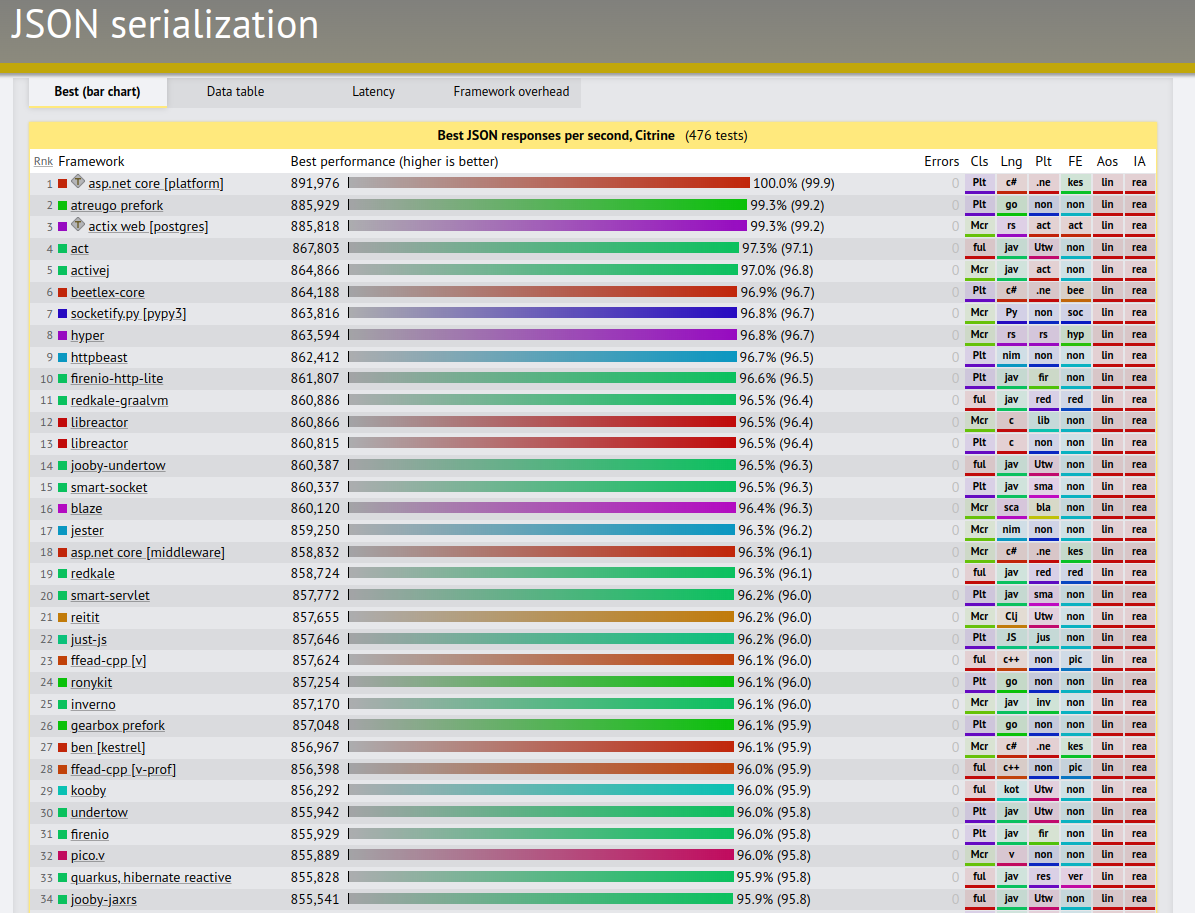1195x913 pixels.
Task: Click the green square icon before atreugo prefork
Action: tap(63, 204)
